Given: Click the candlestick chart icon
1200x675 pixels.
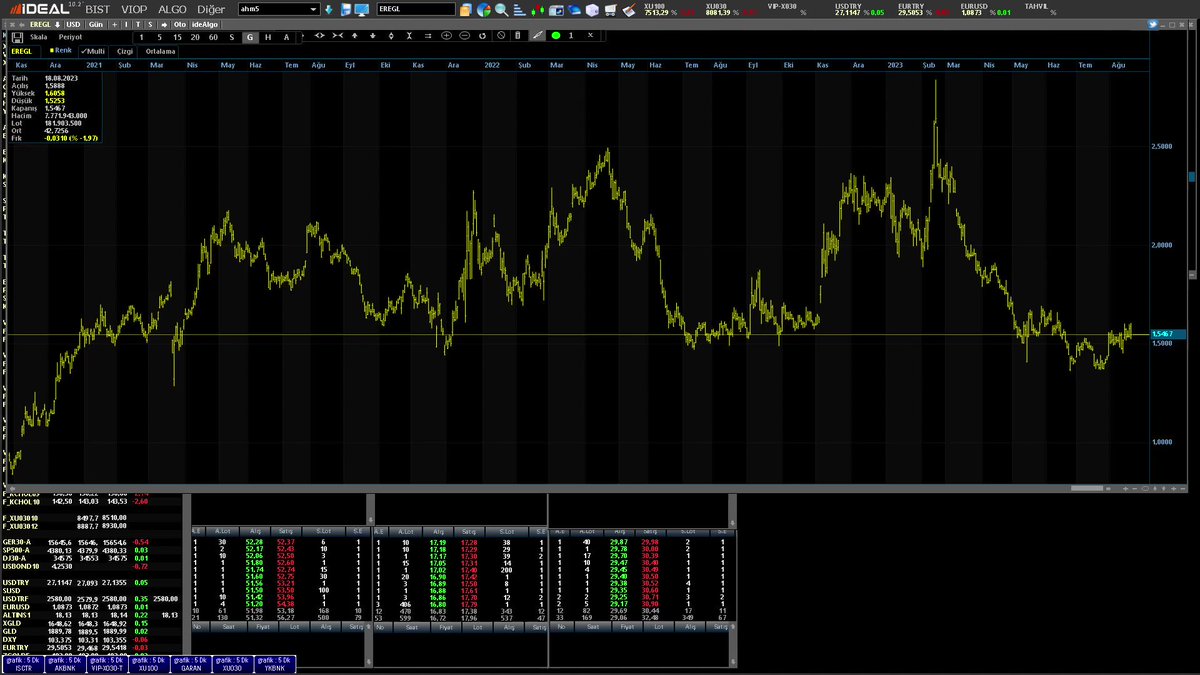Looking at the screenshot, I should (x=537, y=10).
